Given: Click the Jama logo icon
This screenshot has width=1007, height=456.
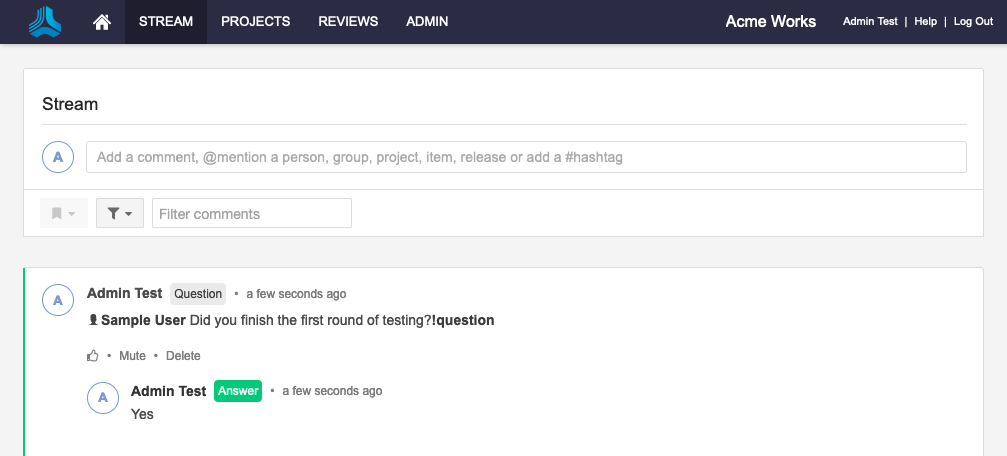Looking at the screenshot, I should (x=44, y=21).
